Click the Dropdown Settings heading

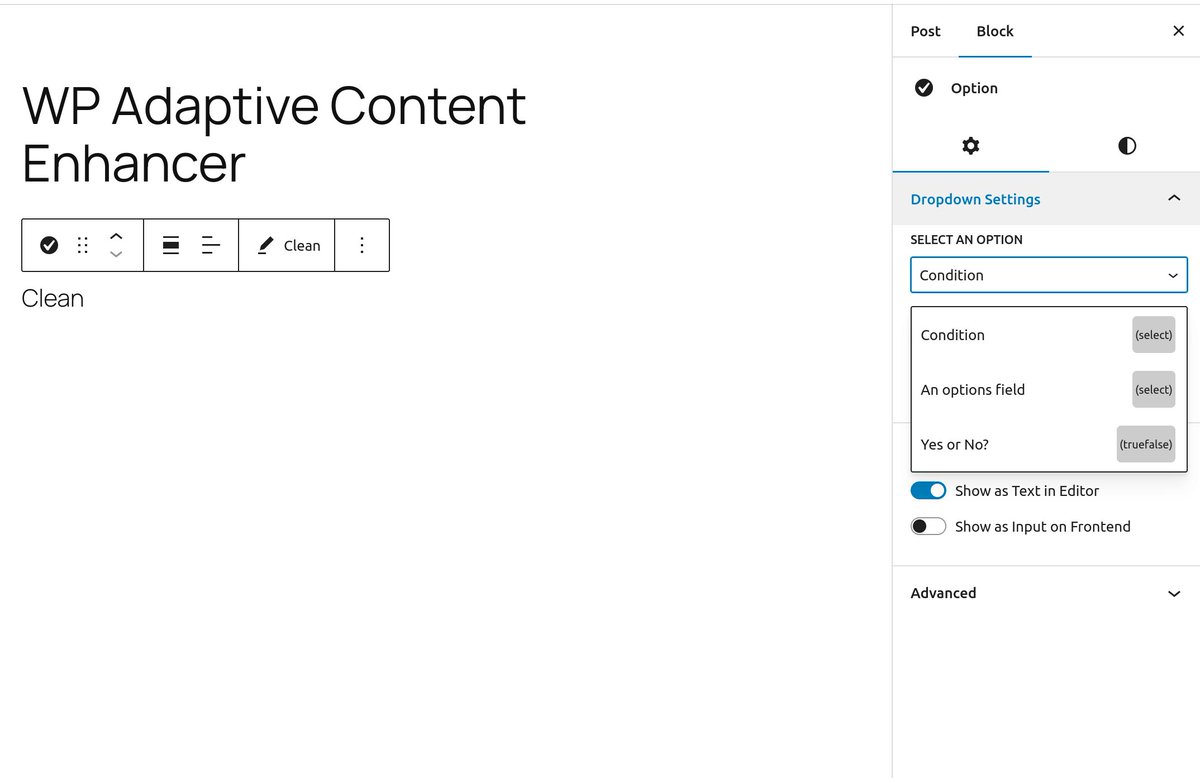(975, 199)
